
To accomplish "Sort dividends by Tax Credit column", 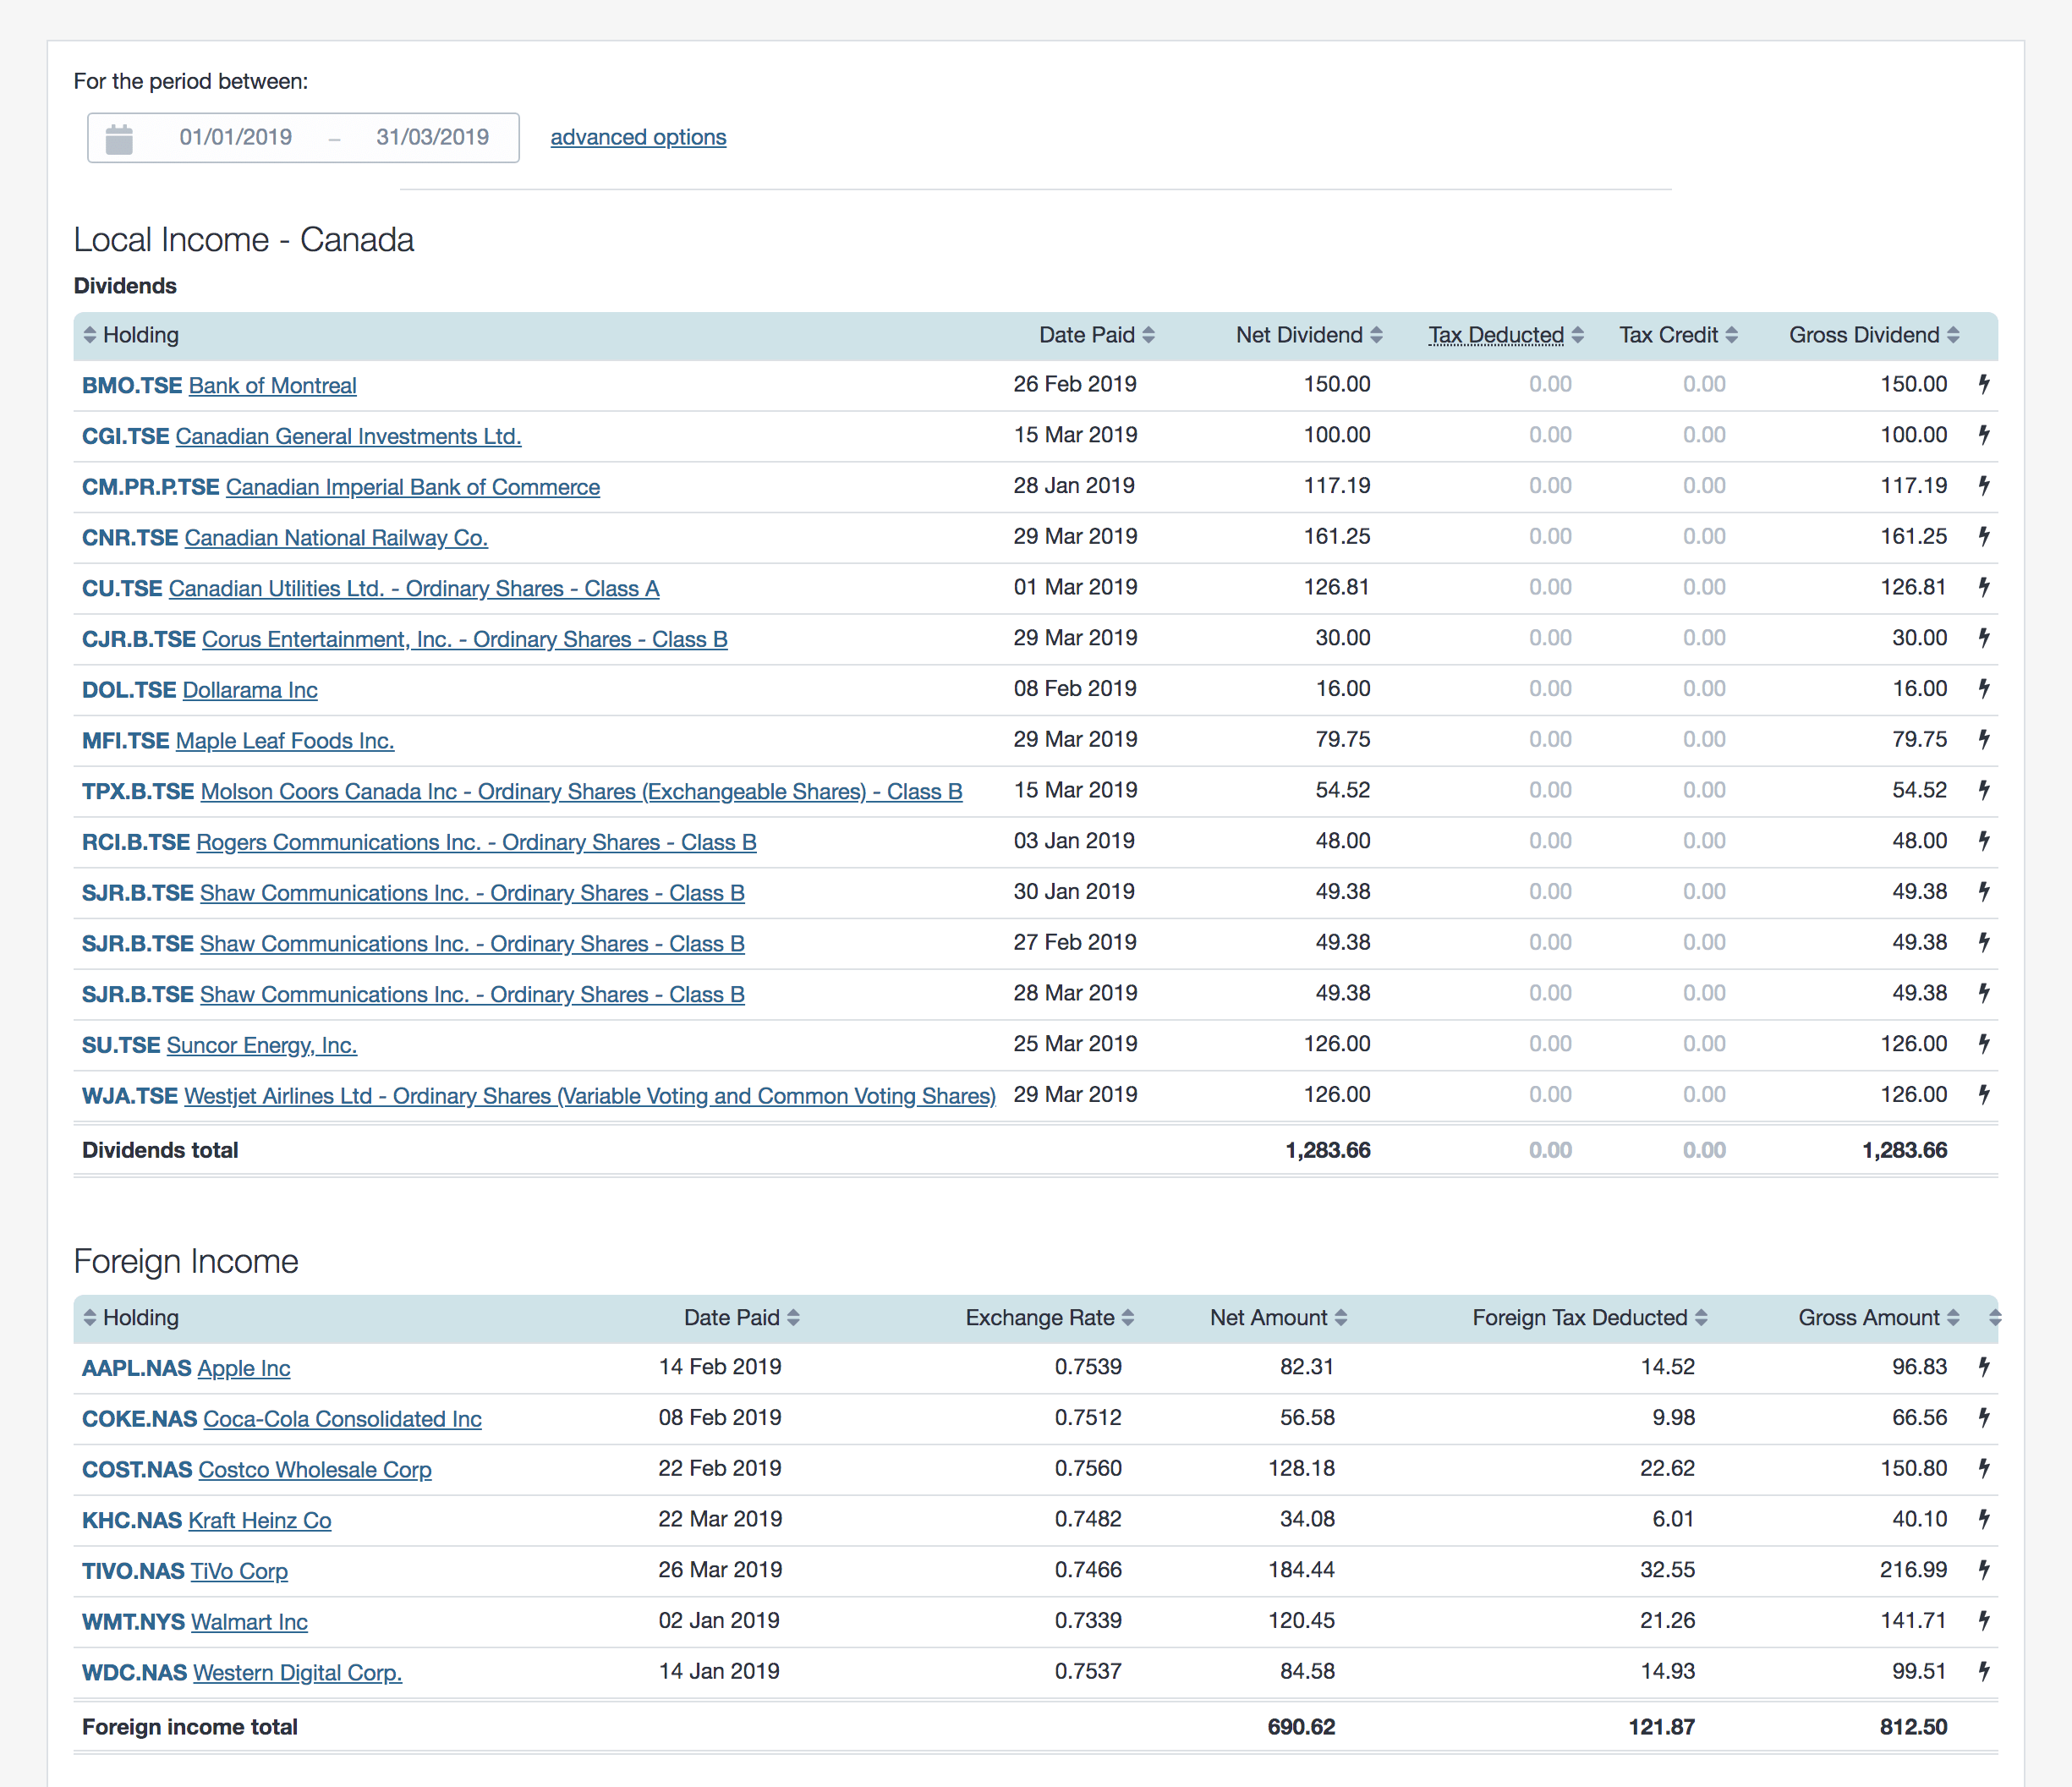I will [1679, 335].
